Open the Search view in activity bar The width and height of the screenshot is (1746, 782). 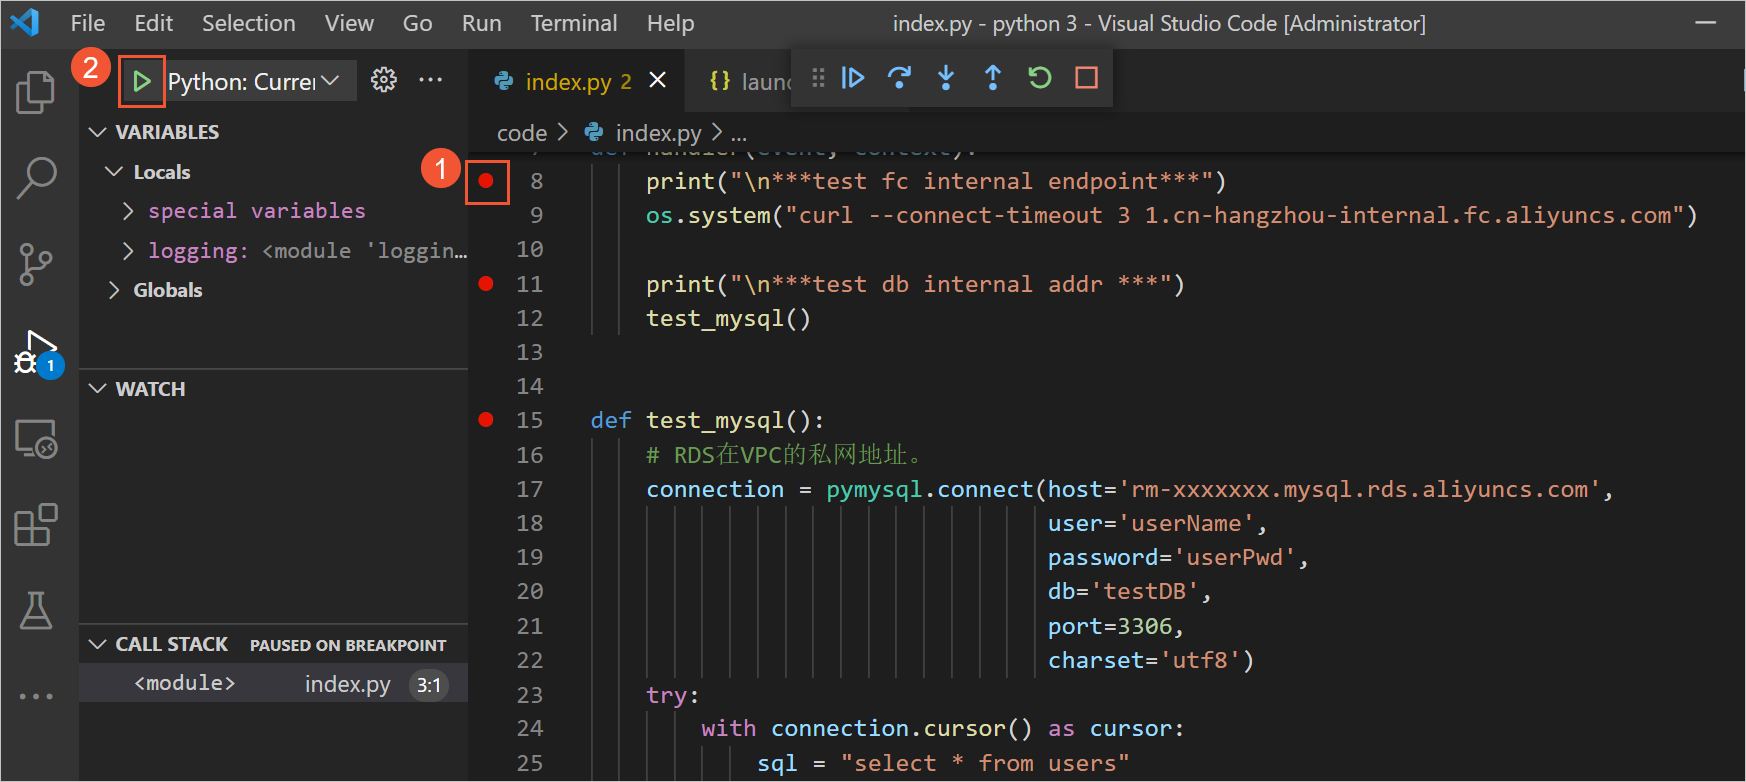pyautogui.click(x=36, y=178)
